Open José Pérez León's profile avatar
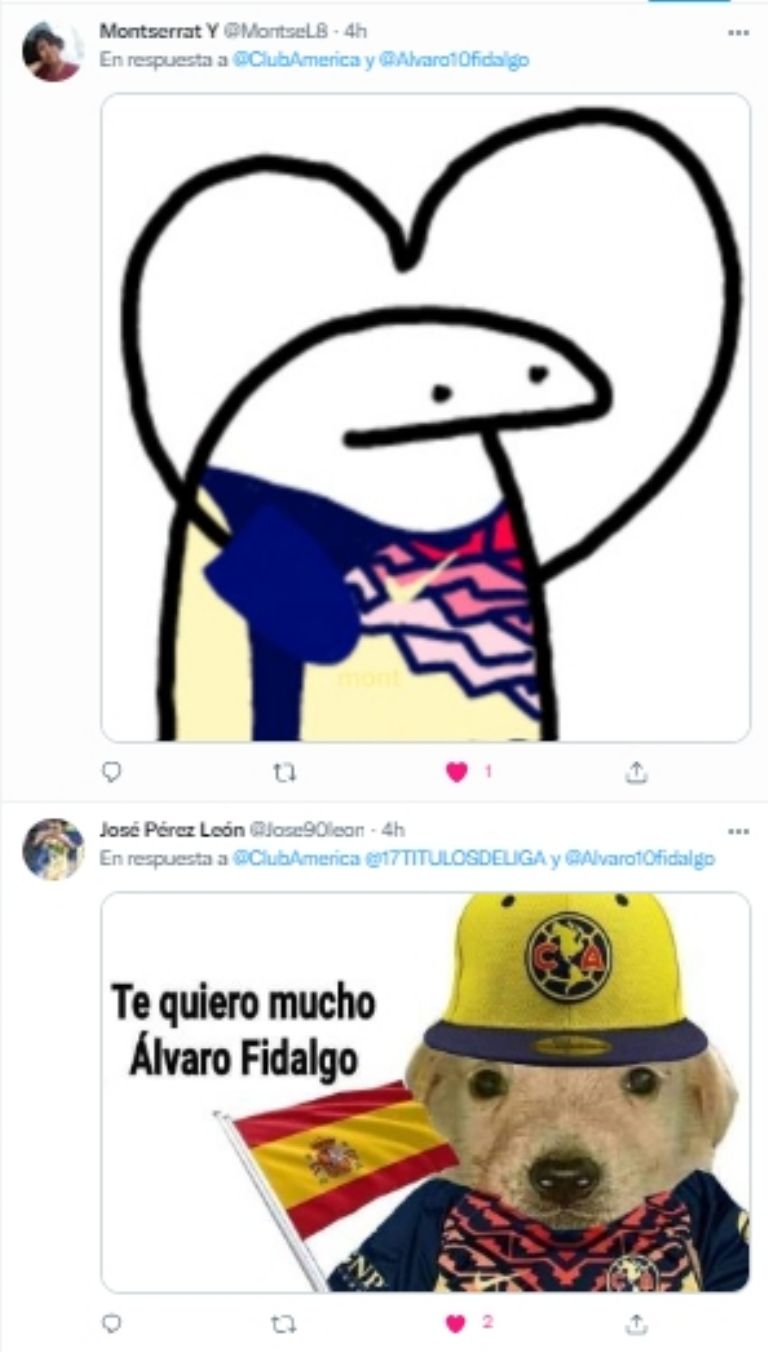 tap(52, 850)
